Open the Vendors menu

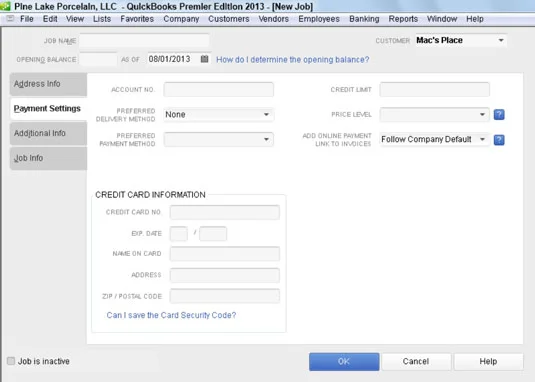point(274,19)
